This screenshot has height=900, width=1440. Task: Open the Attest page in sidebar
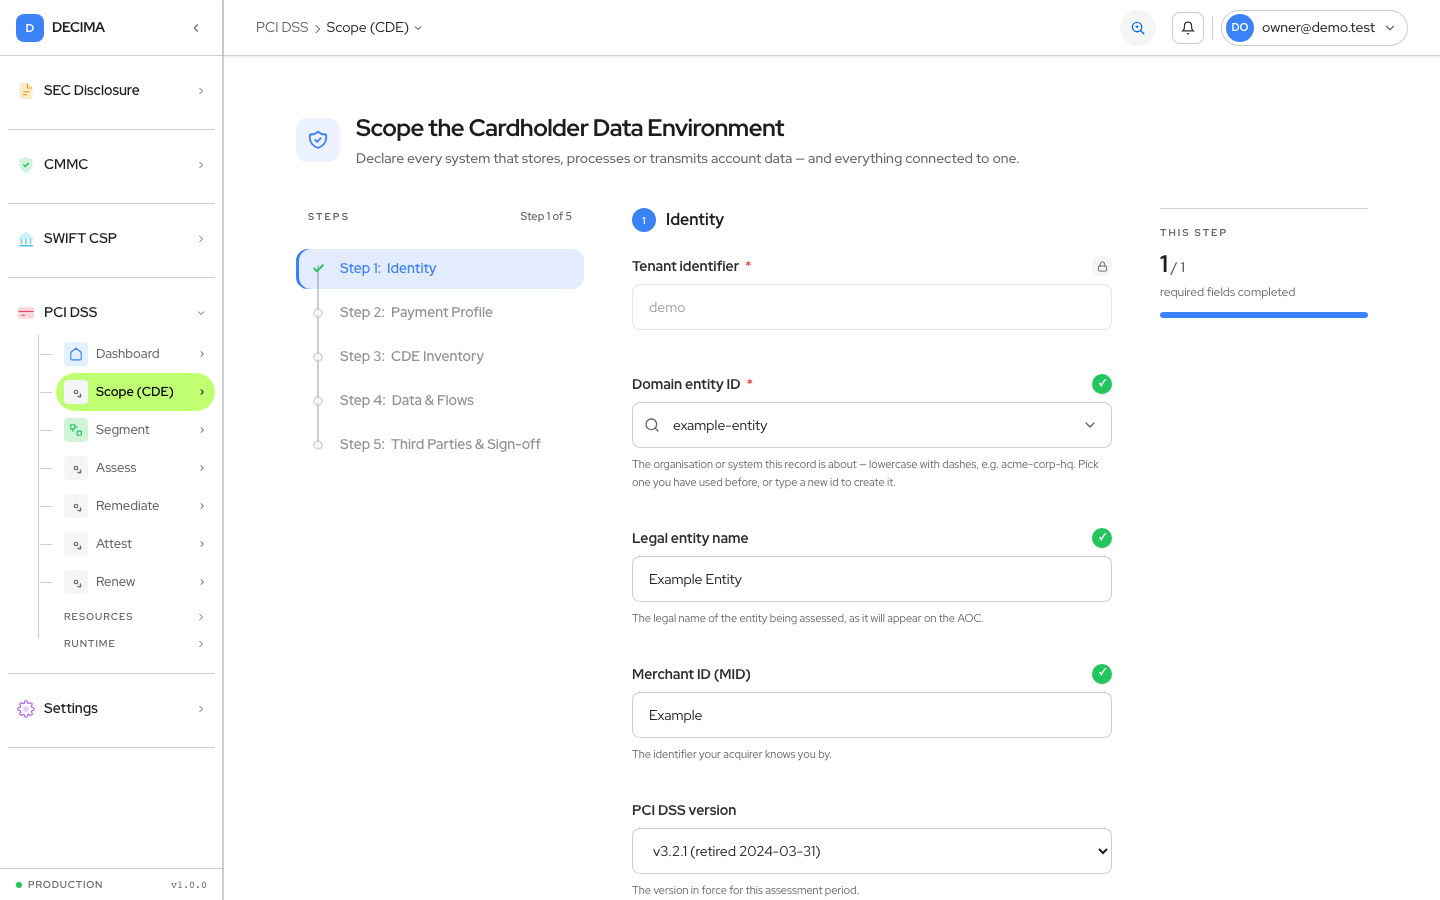pyautogui.click(x=135, y=544)
